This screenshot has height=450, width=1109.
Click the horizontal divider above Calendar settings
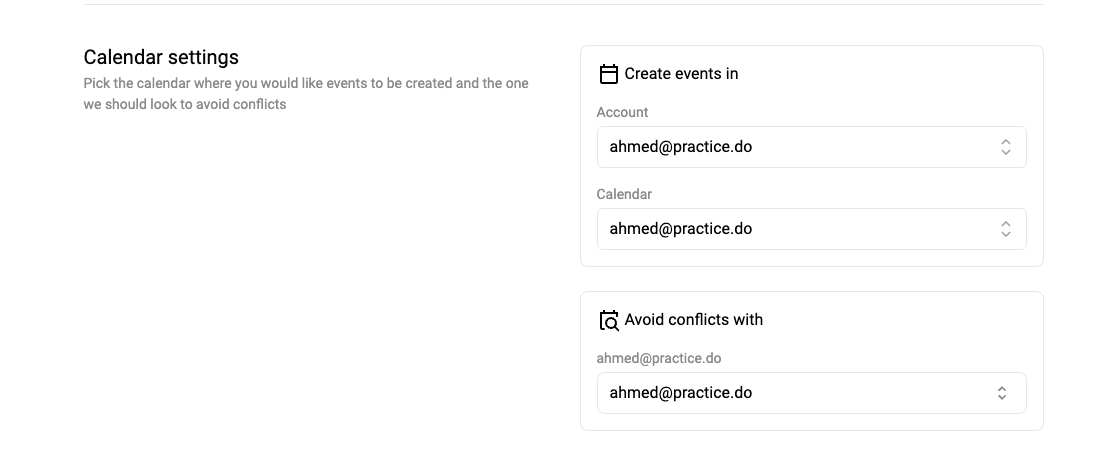click(563, 5)
